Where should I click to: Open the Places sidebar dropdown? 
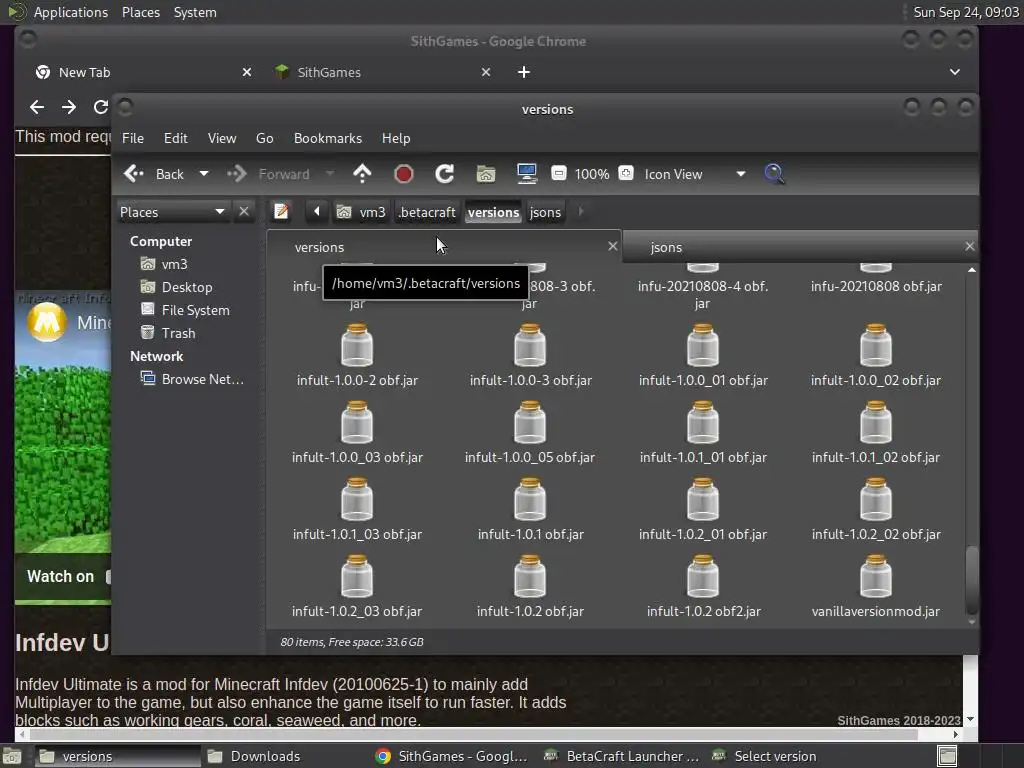coord(172,212)
